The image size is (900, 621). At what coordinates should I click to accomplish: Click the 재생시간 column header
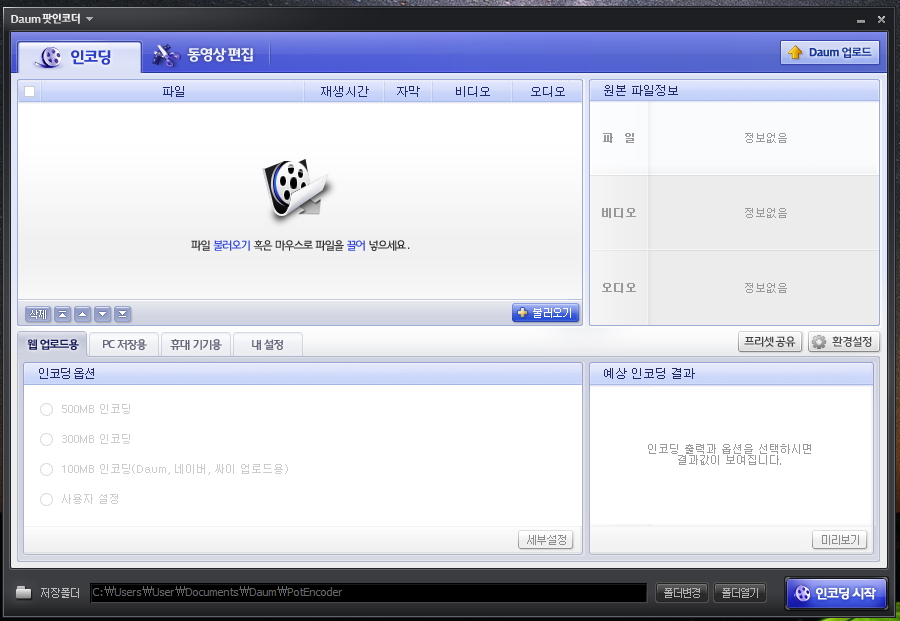click(x=344, y=91)
